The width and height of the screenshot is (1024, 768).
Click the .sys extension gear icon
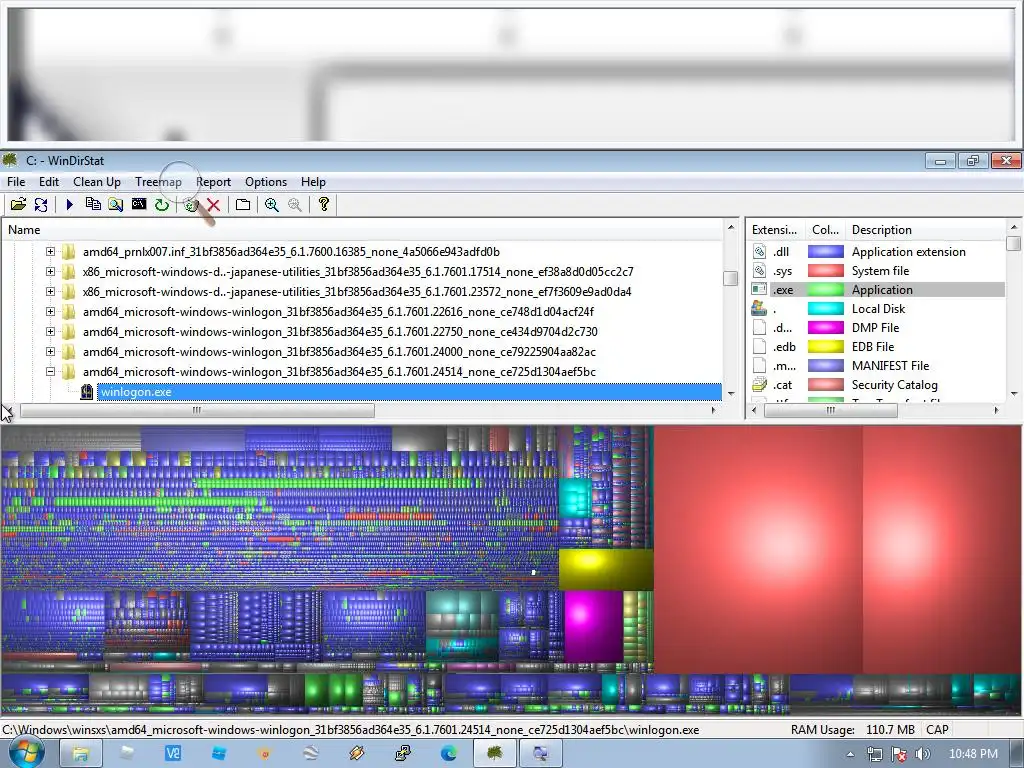pyautogui.click(x=759, y=270)
